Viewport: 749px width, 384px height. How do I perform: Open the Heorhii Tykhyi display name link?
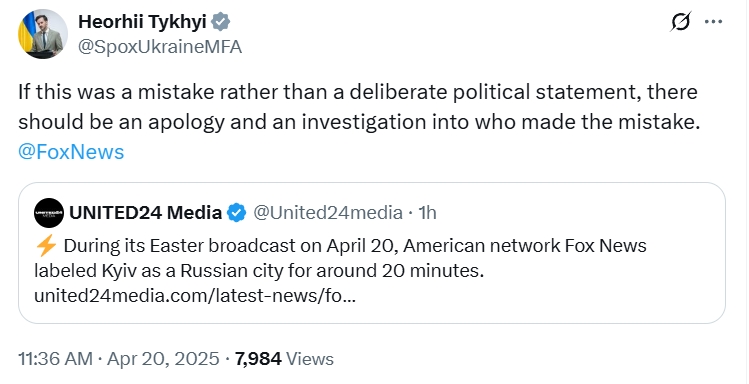[x=142, y=21]
